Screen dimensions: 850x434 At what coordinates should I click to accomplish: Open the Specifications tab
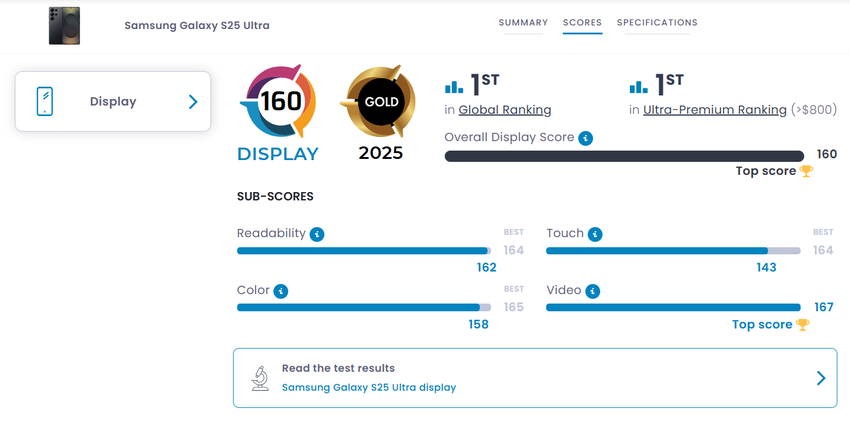657,23
